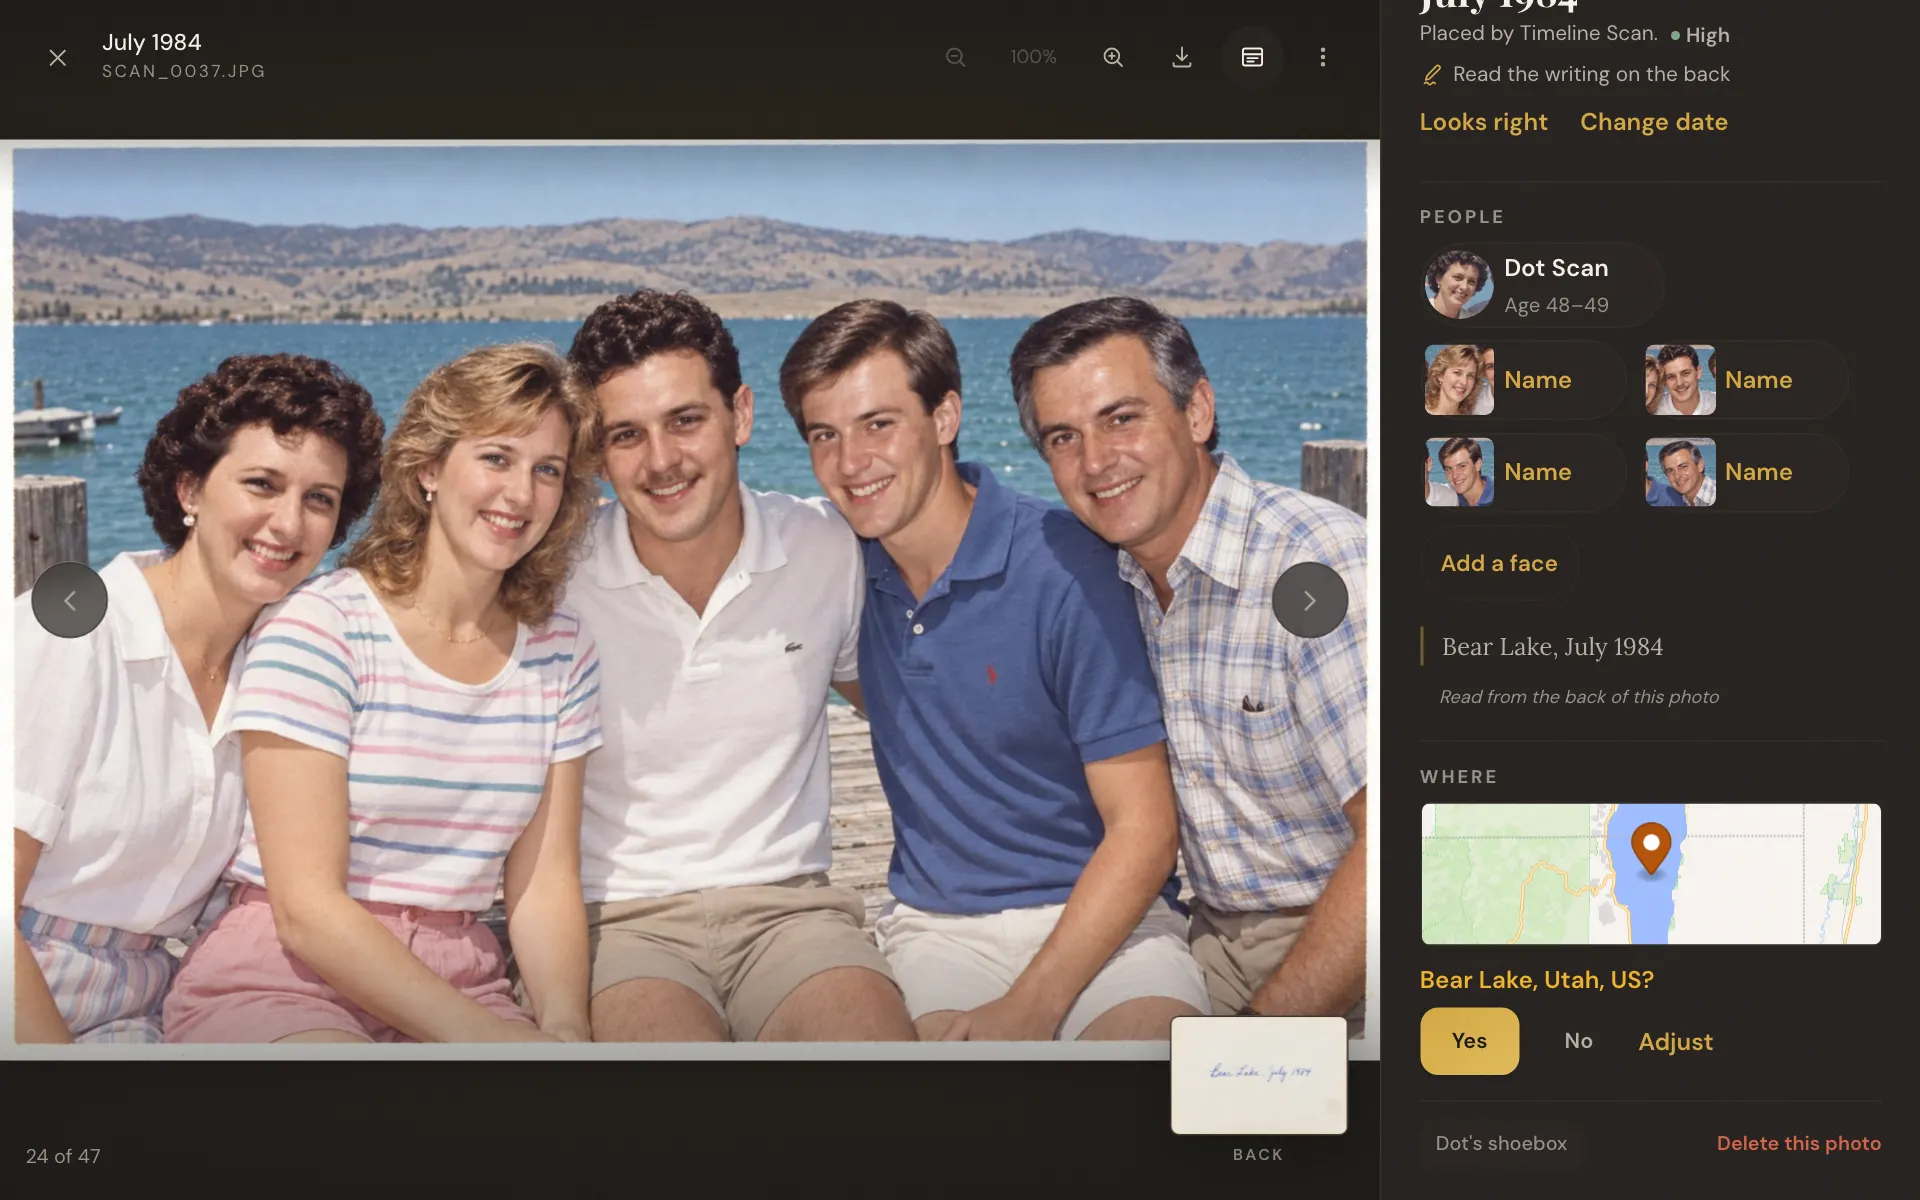The image size is (1920, 1200).
Task: Open the map preview of Bear Lake
Action: pyautogui.click(x=1651, y=874)
